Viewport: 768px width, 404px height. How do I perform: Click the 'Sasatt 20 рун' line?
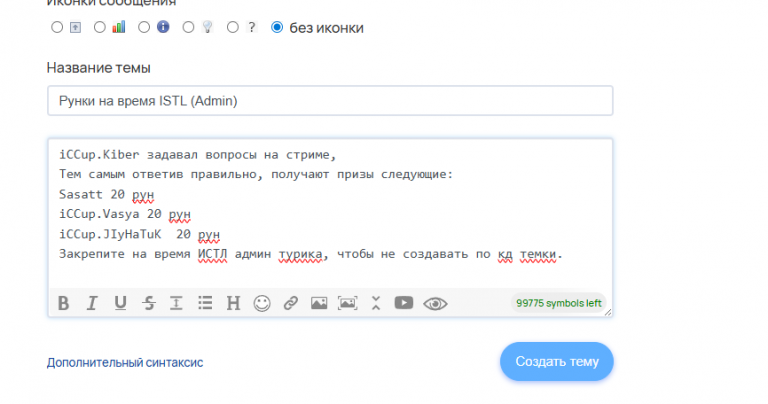[106, 194]
